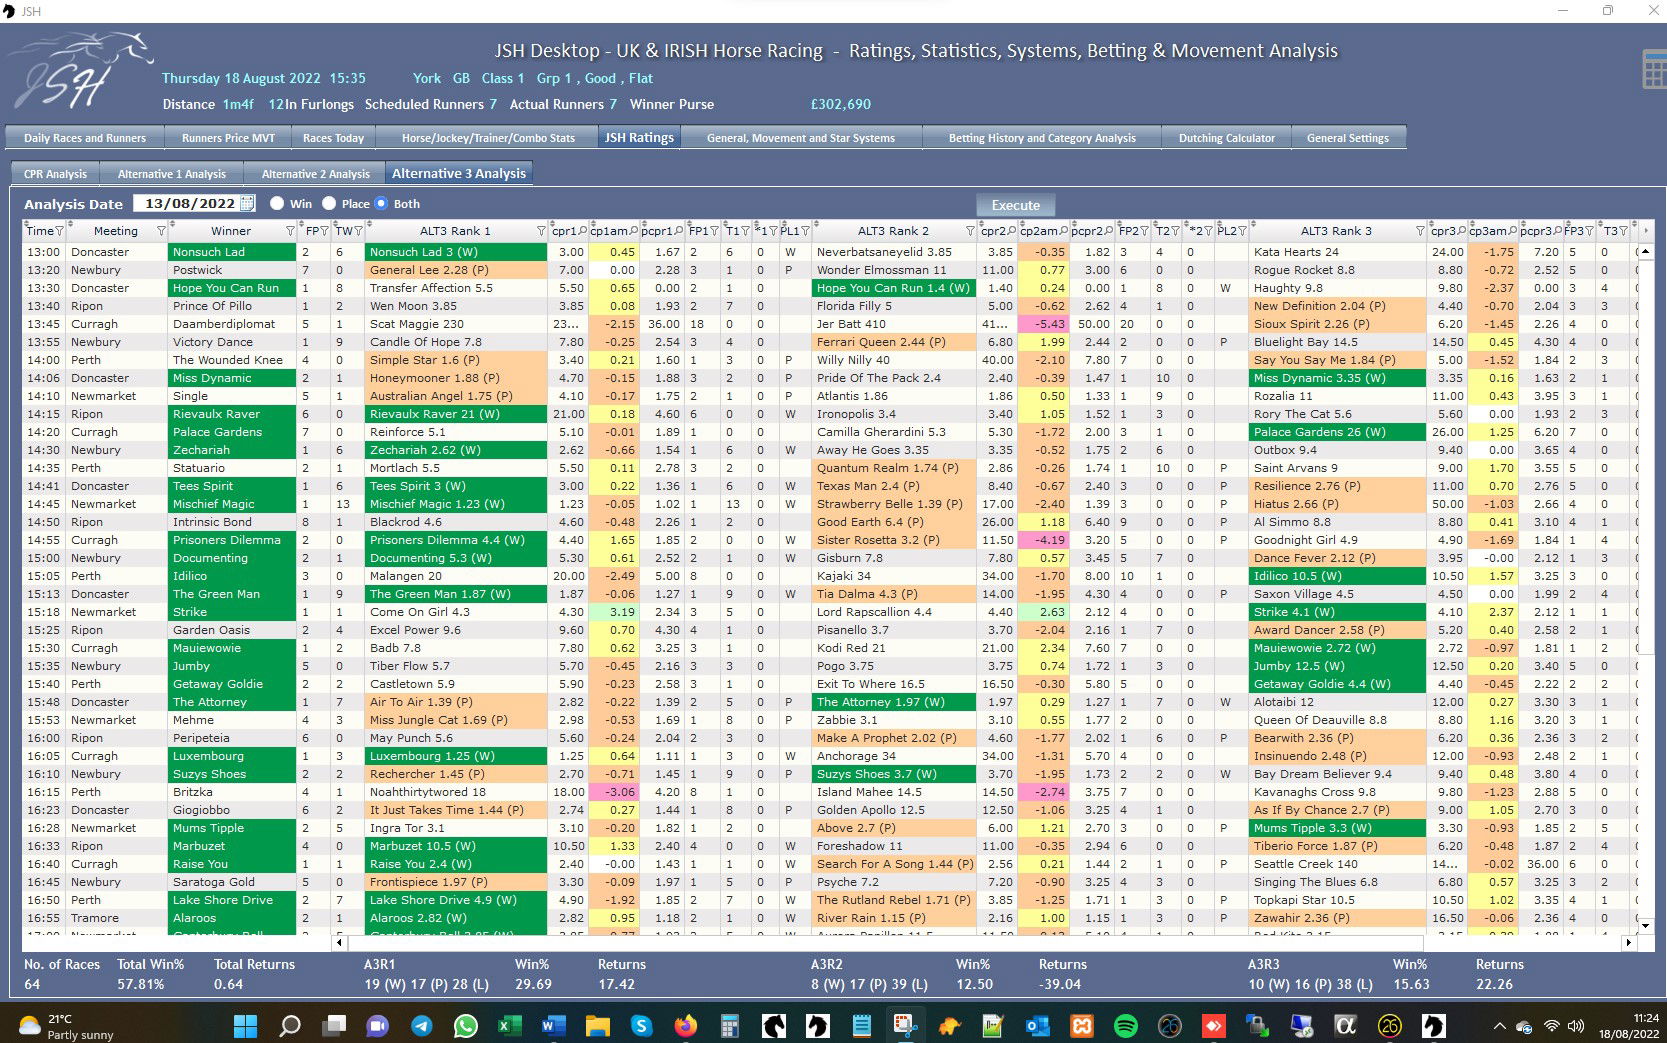The image size is (1667, 1043).
Task: Select the Both radio button
Action: 381,203
